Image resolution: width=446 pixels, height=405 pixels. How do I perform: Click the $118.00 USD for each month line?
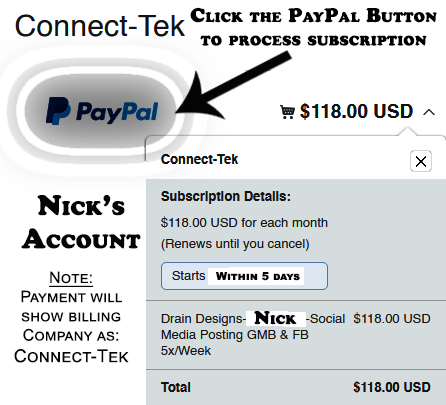pyautogui.click(x=244, y=223)
